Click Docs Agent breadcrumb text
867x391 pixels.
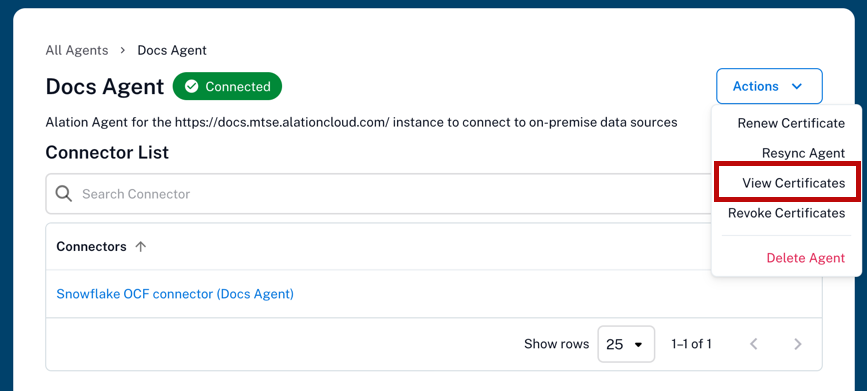point(172,50)
